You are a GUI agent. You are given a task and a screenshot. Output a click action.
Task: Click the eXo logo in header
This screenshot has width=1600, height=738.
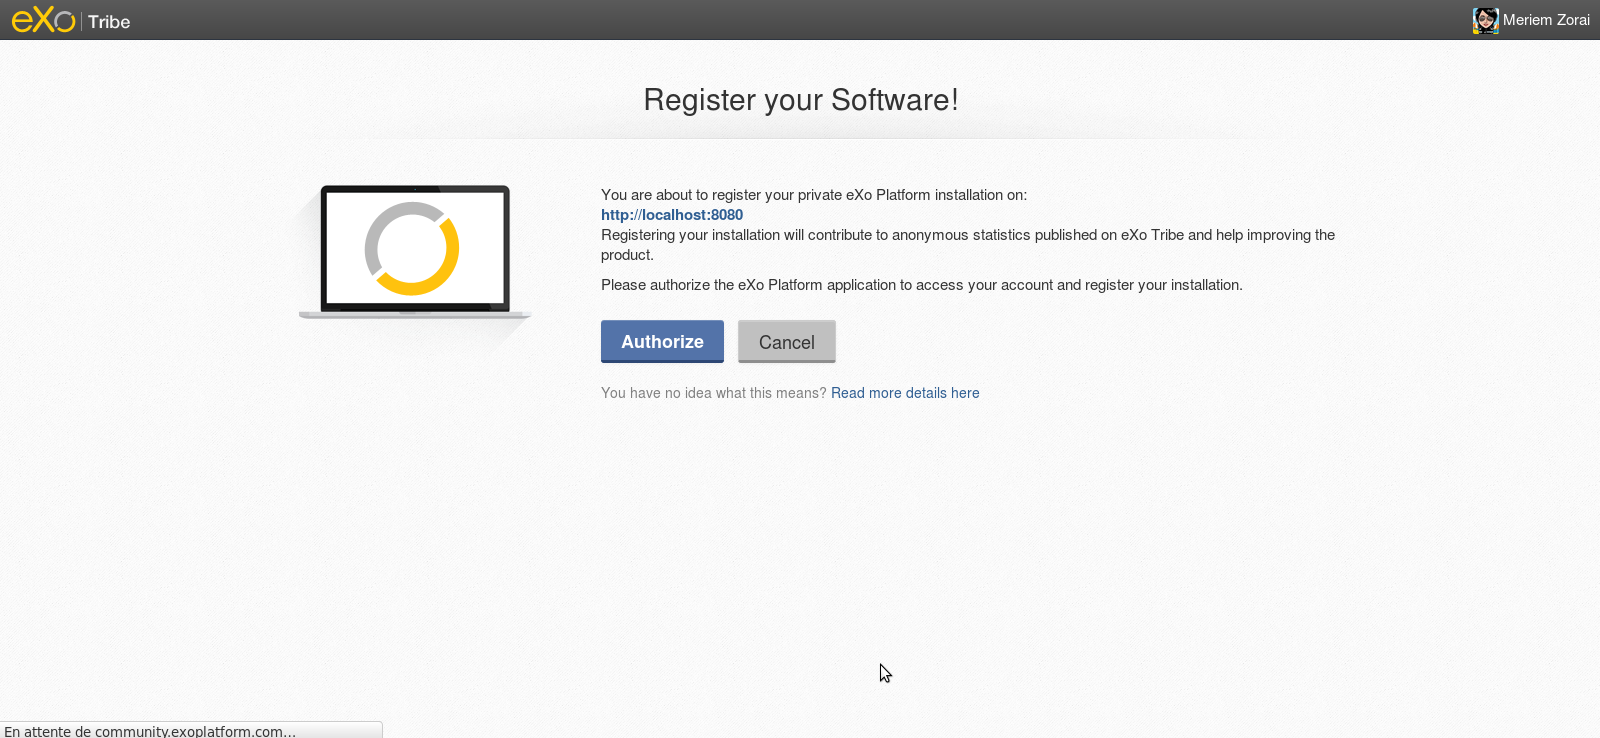point(43,20)
